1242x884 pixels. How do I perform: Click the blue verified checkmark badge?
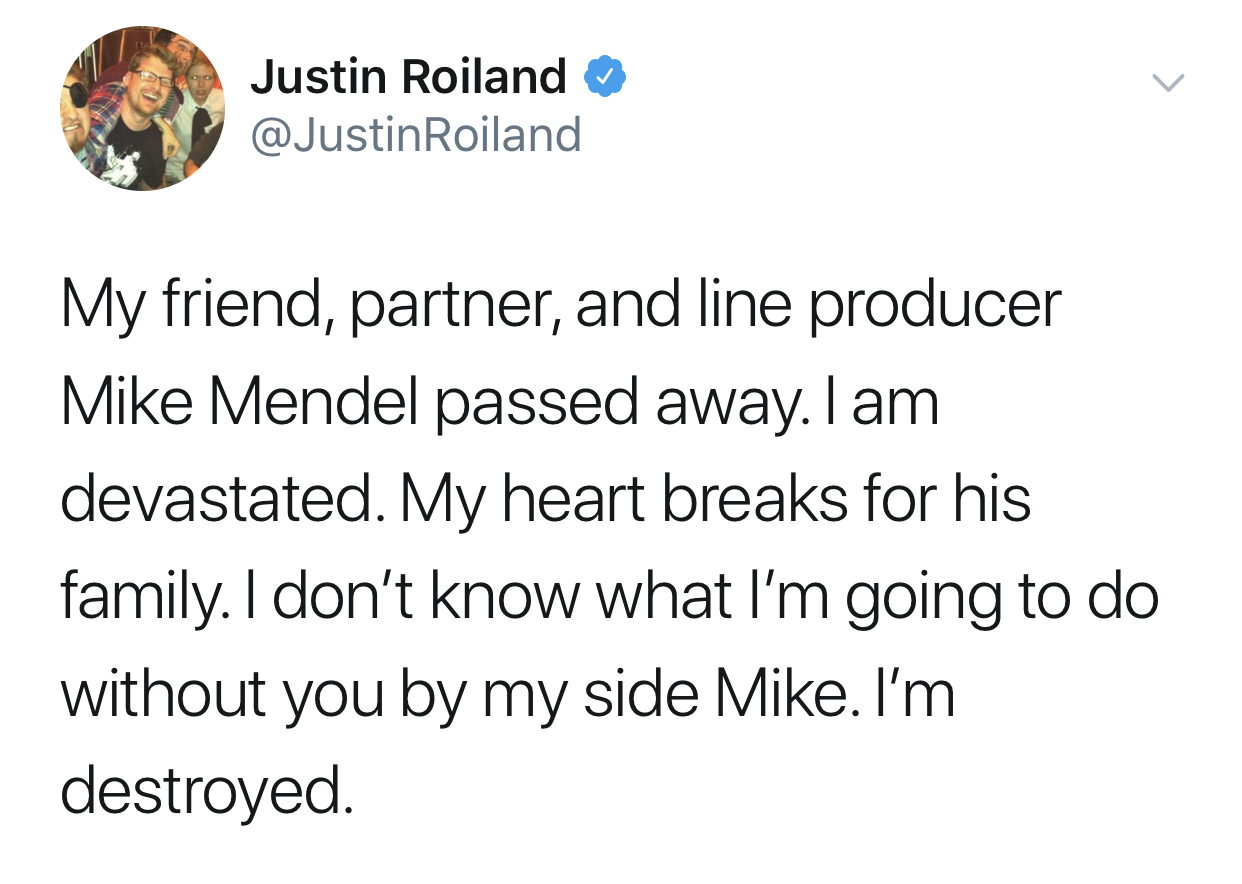605,77
